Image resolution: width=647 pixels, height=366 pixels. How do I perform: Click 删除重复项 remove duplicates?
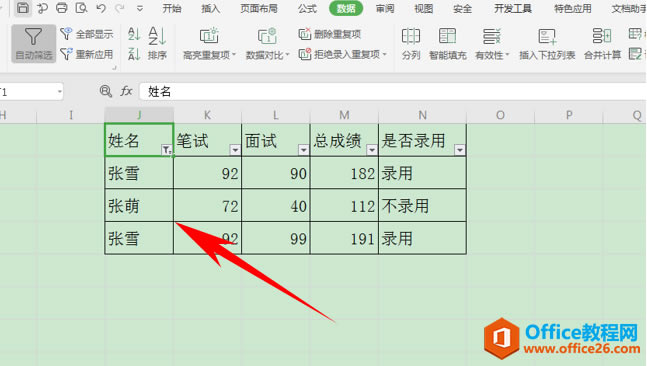click(330, 34)
